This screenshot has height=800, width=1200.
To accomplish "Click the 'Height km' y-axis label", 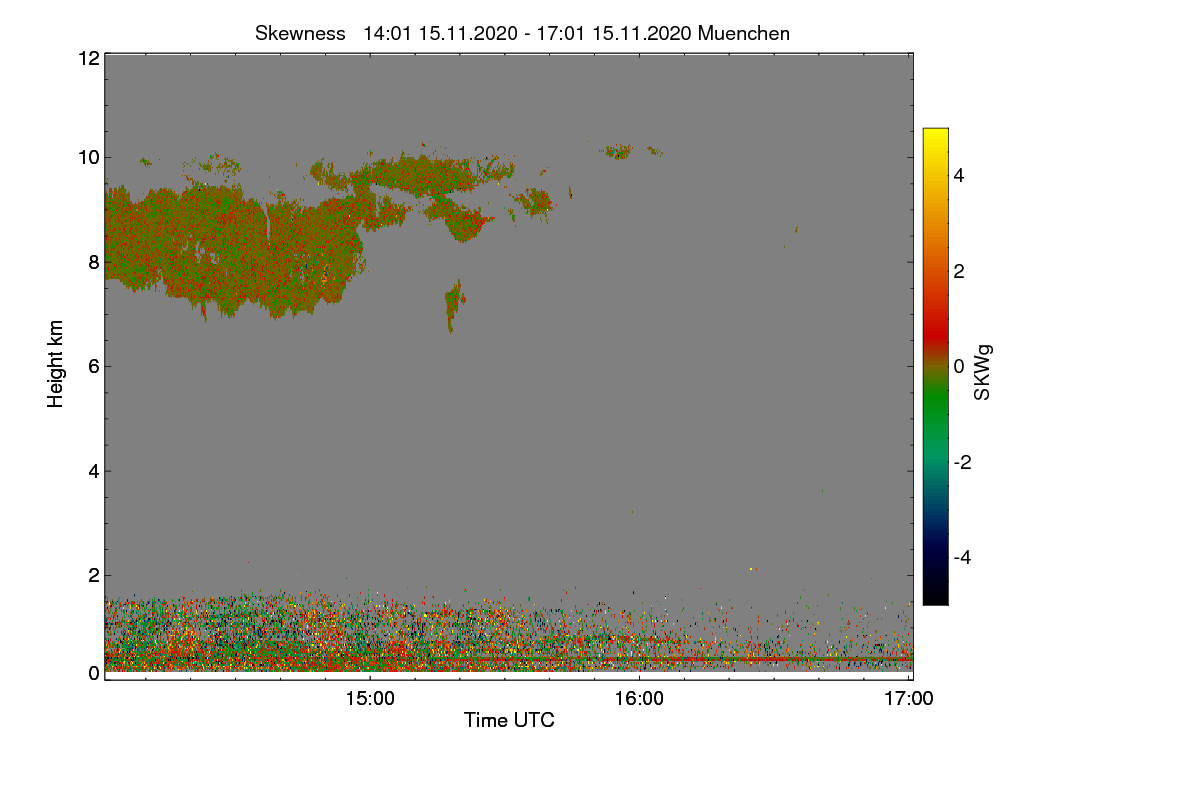I will click(56, 364).
